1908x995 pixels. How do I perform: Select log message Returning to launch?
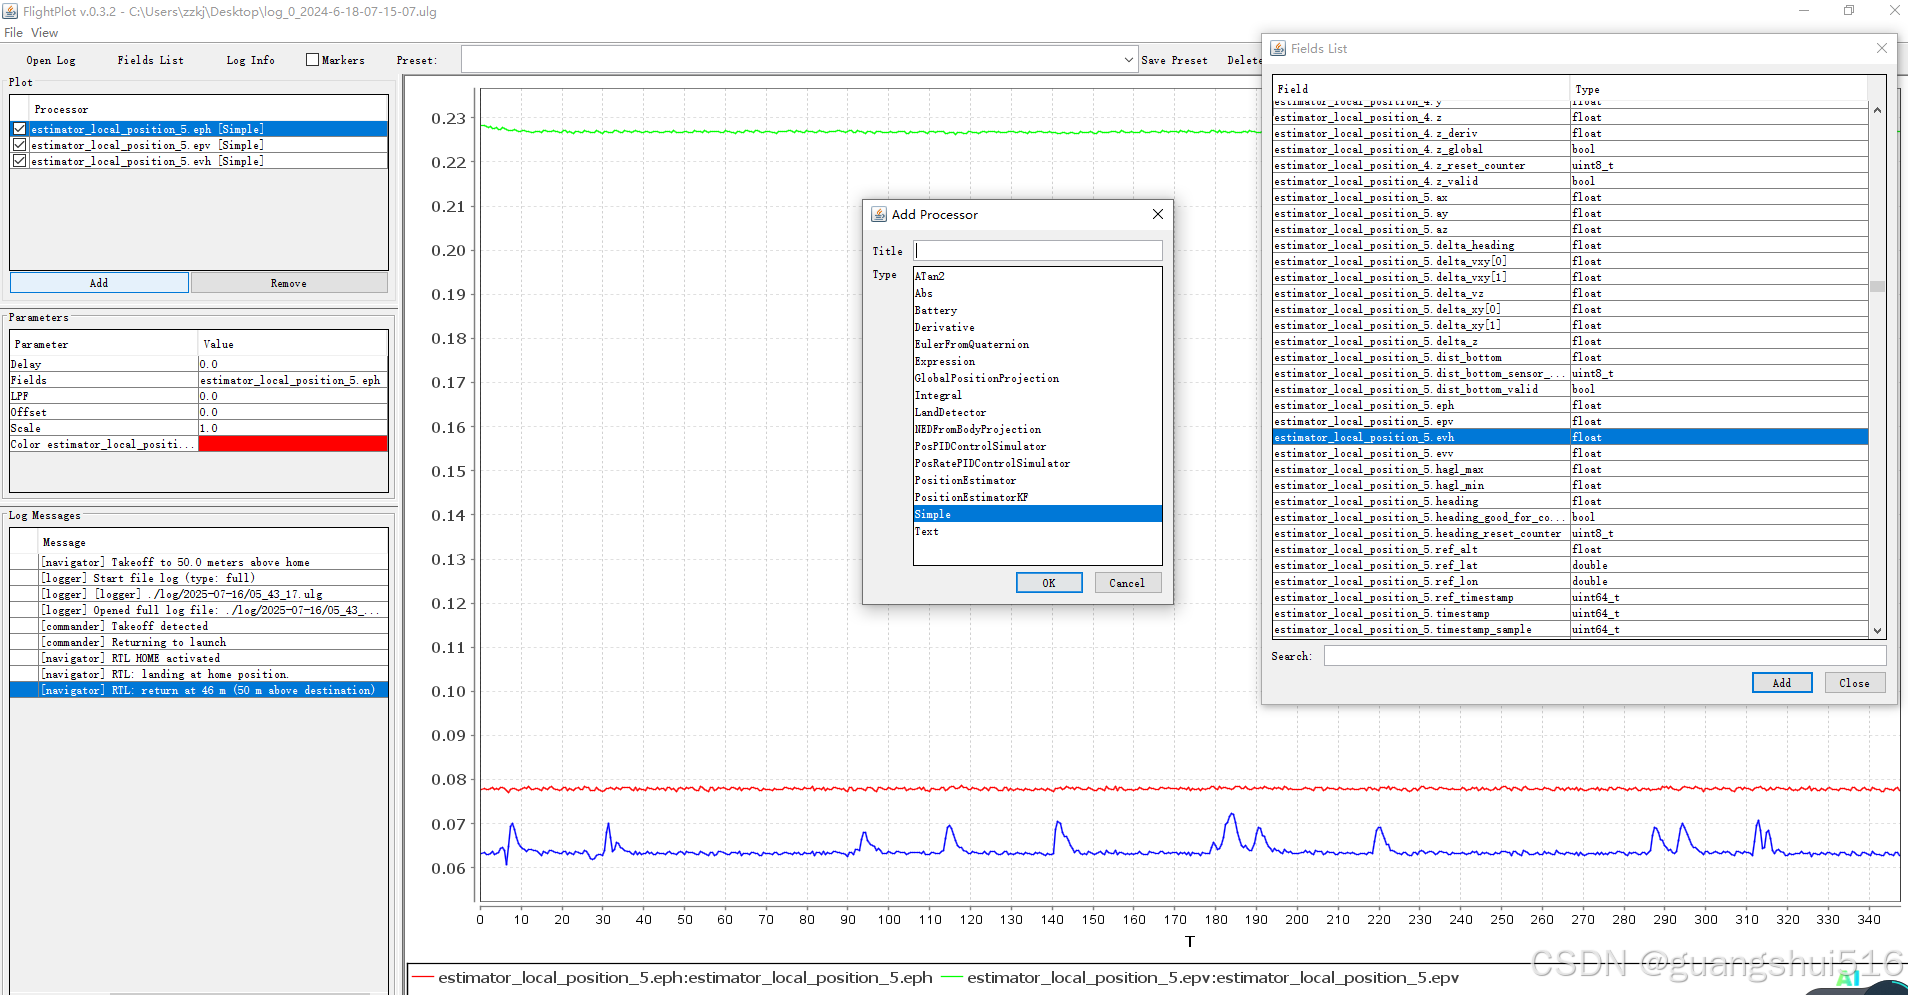point(199,642)
